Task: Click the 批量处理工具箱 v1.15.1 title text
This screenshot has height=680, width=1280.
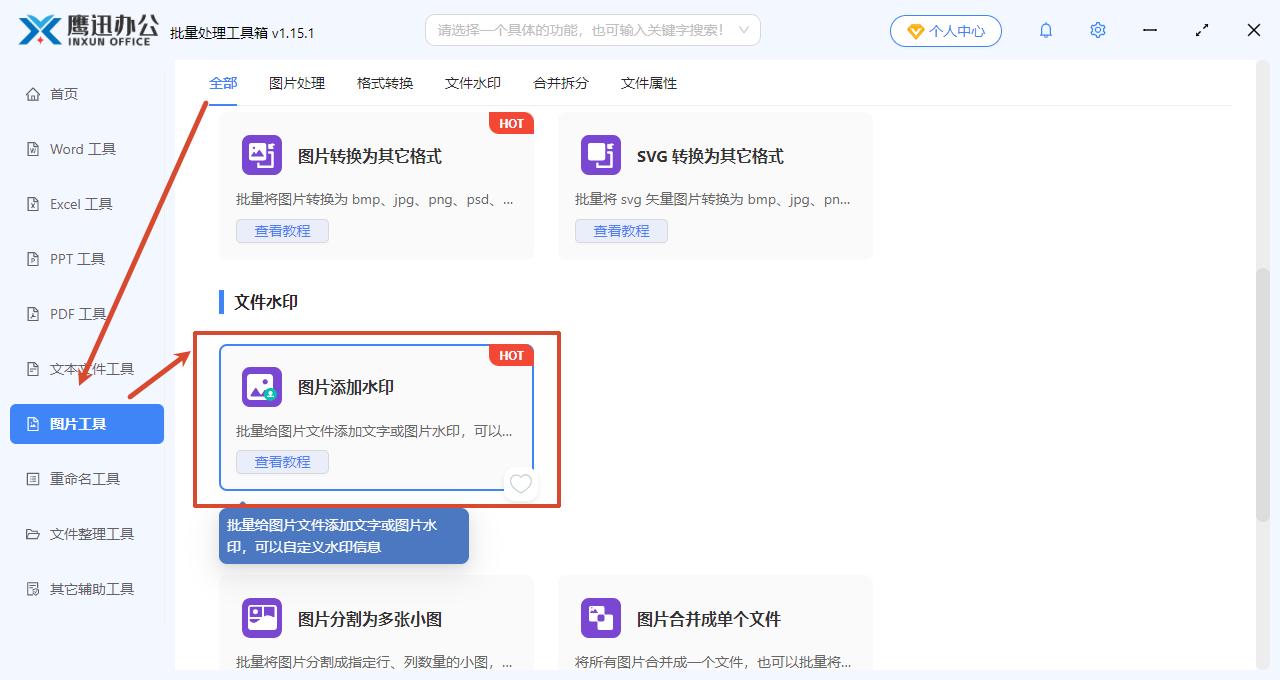Action: [242, 33]
